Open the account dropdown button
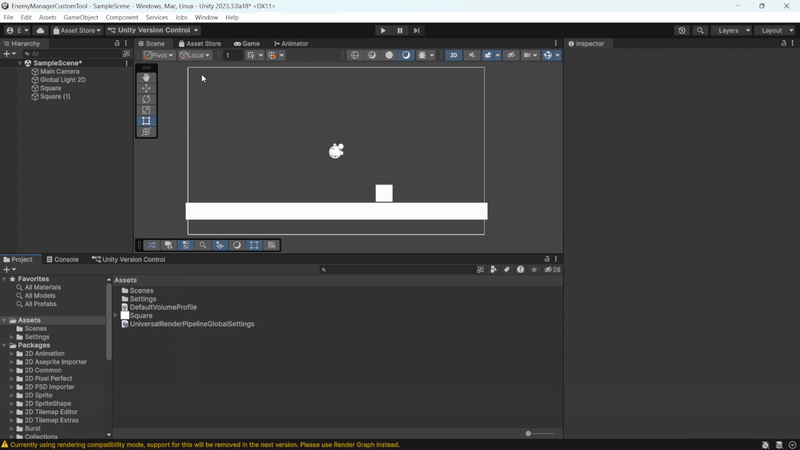Viewport: 800px width, 450px height. pos(17,31)
